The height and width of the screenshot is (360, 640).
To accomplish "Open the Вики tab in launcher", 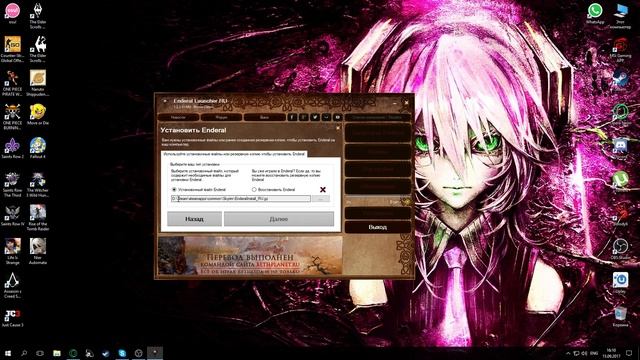I will pyautogui.click(x=264, y=117).
